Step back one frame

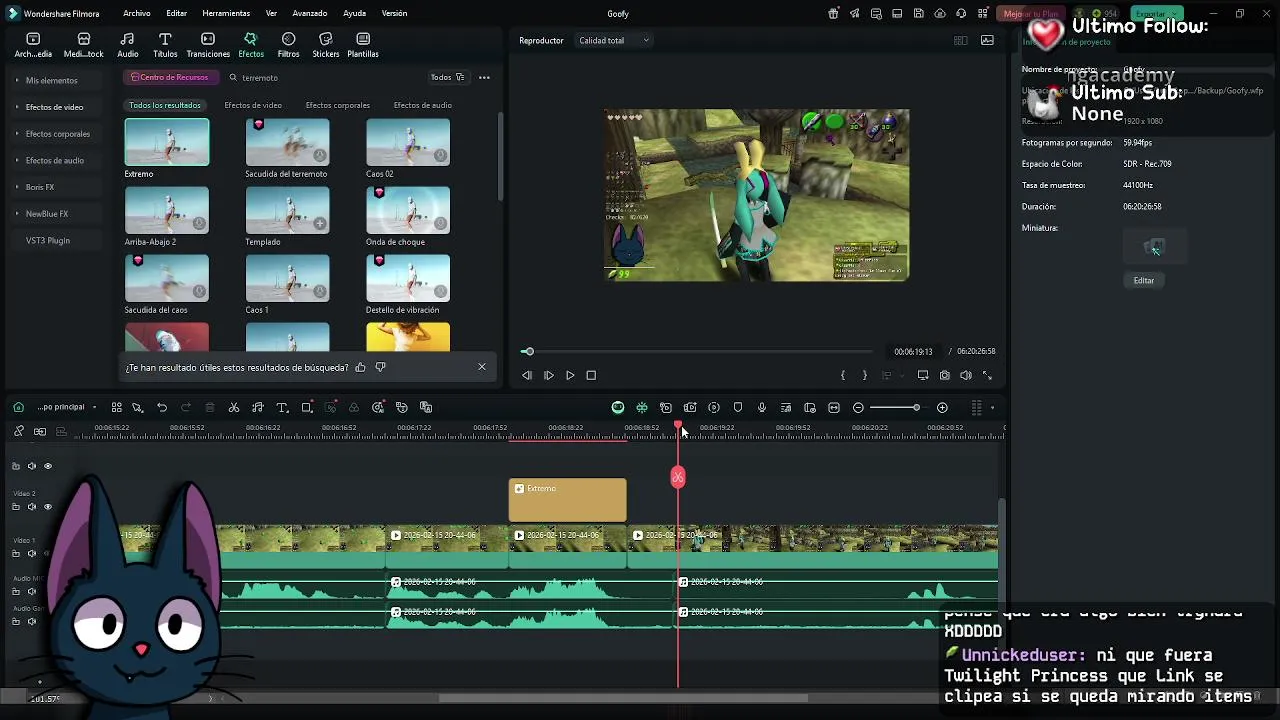(527, 375)
